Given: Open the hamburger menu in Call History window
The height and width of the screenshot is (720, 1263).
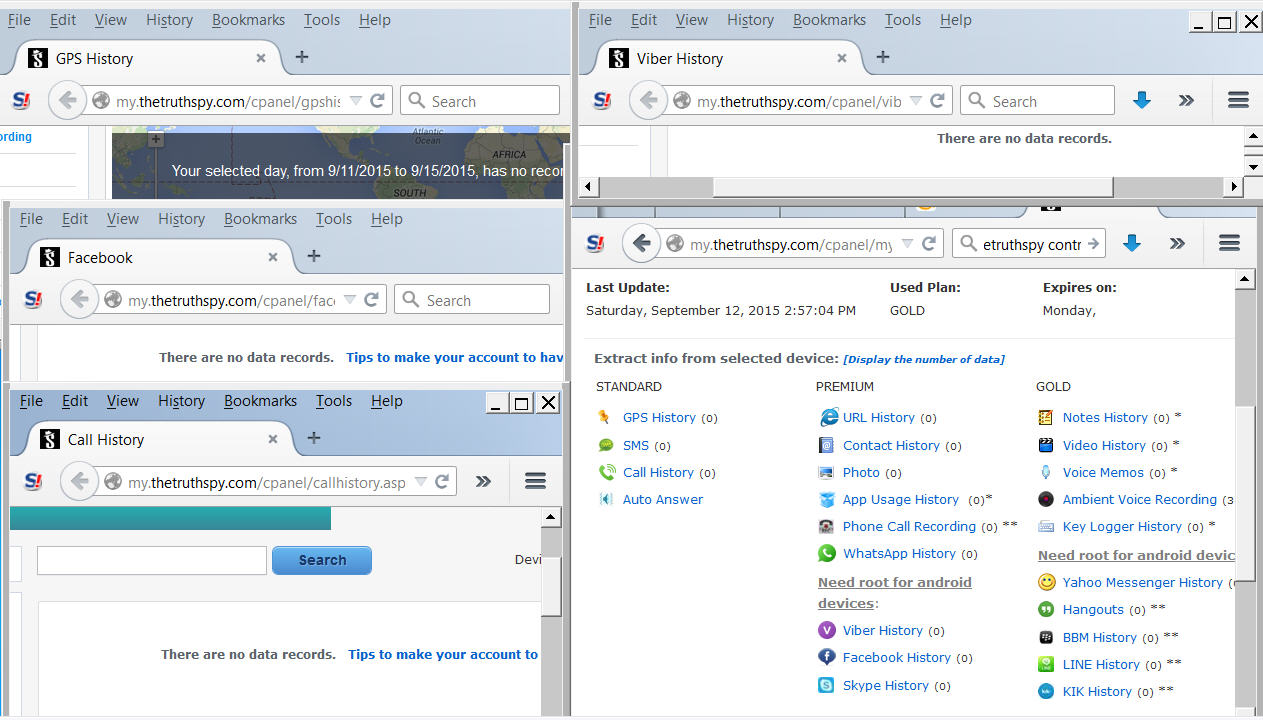Looking at the screenshot, I should (x=535, y=482).
